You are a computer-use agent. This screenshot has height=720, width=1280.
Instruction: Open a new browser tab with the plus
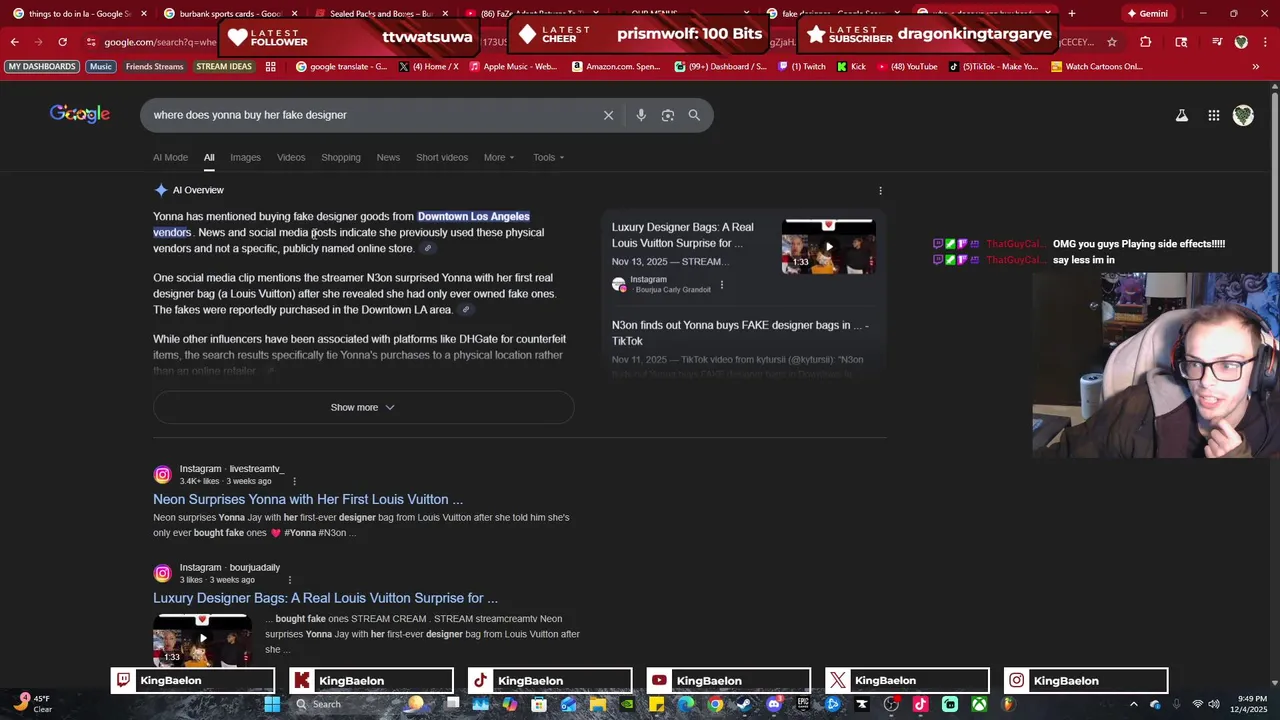pyautogui.click(x=1072, y=14)
